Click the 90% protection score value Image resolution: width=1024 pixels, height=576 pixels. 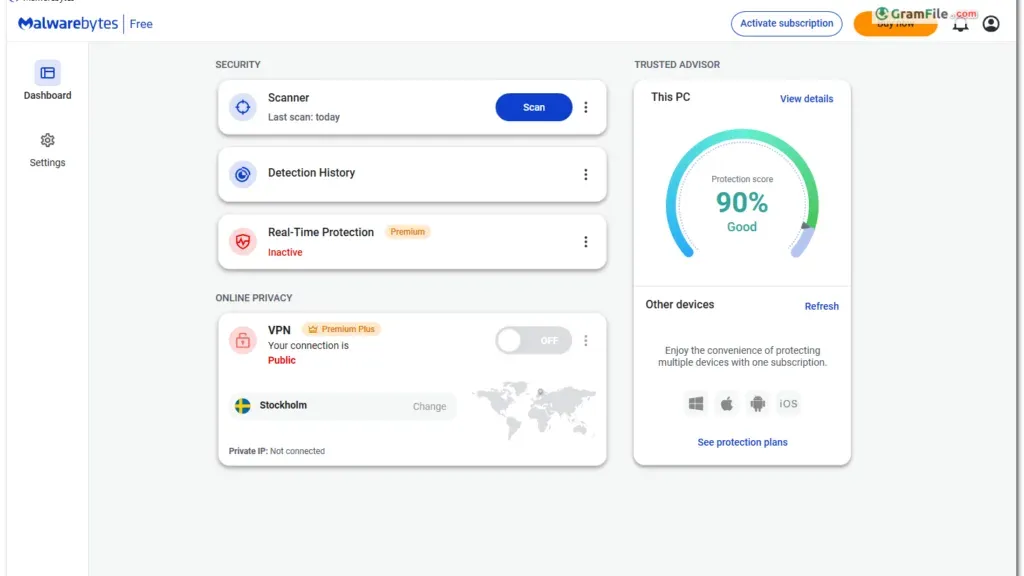pyautogui.click(x=742, y=202)
